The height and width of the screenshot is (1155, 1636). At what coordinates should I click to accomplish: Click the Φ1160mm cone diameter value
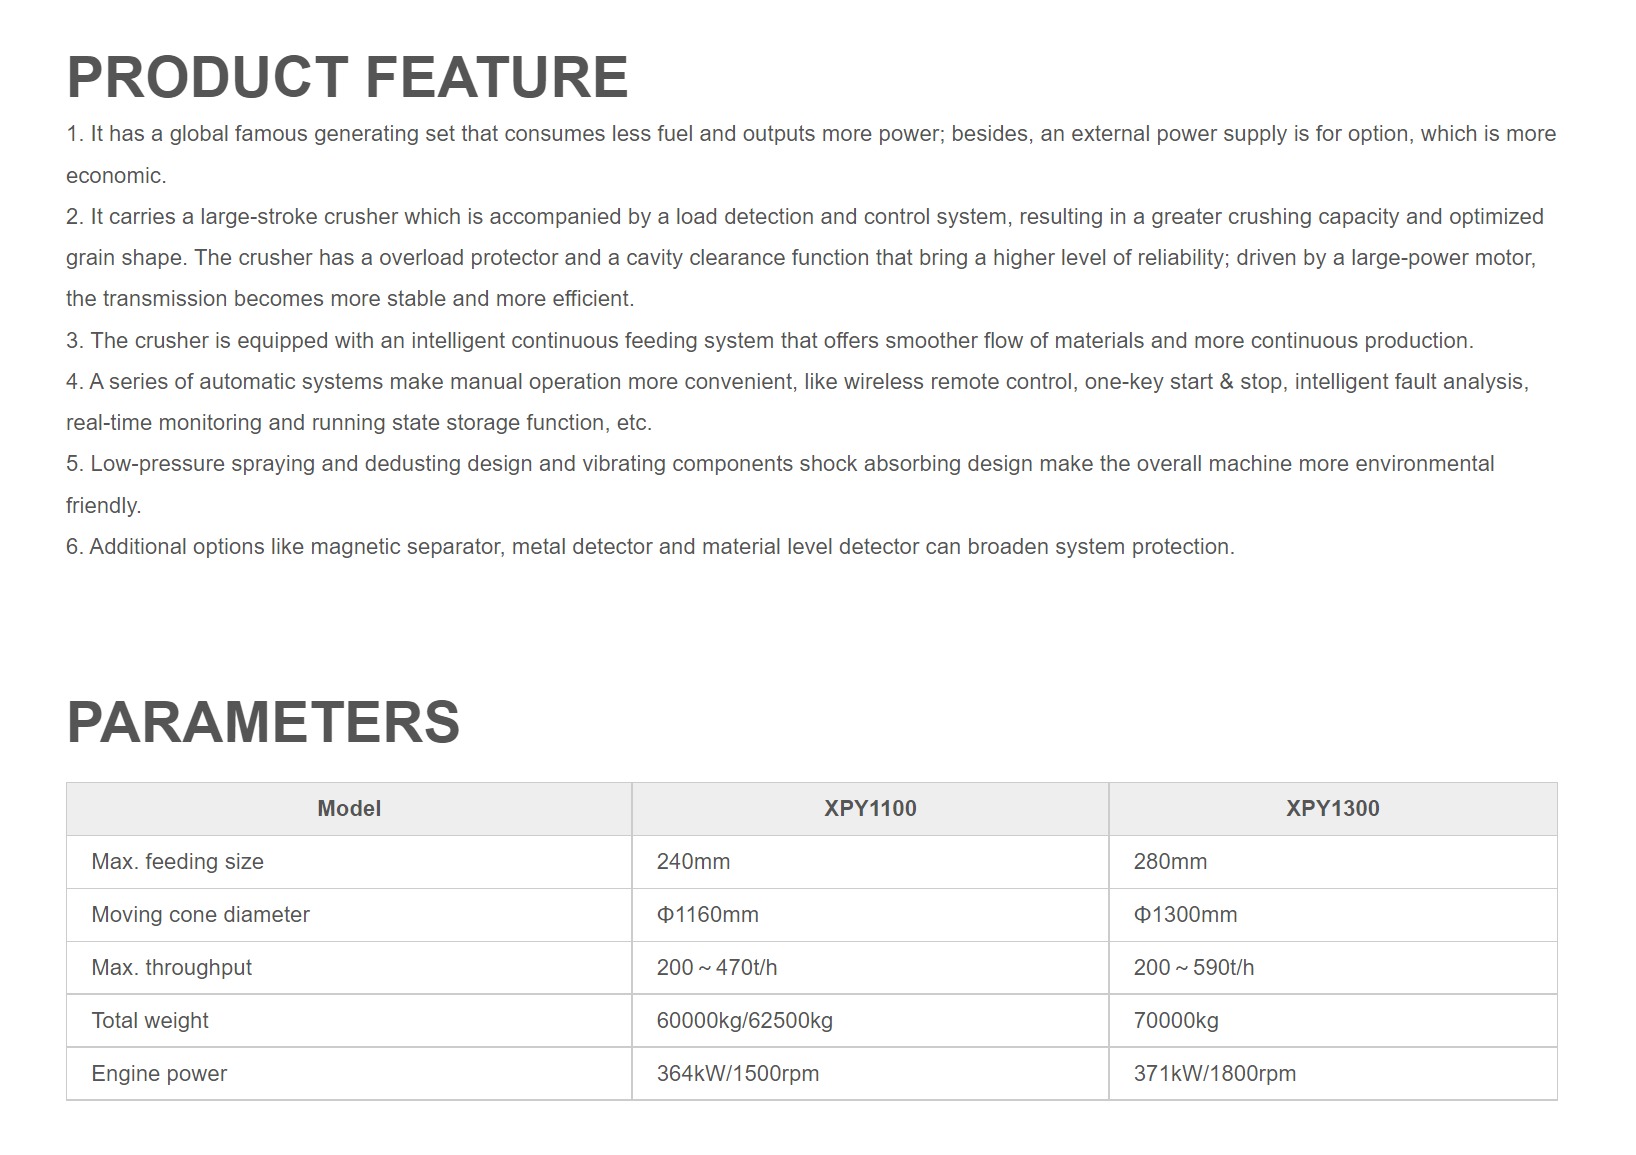707,915
